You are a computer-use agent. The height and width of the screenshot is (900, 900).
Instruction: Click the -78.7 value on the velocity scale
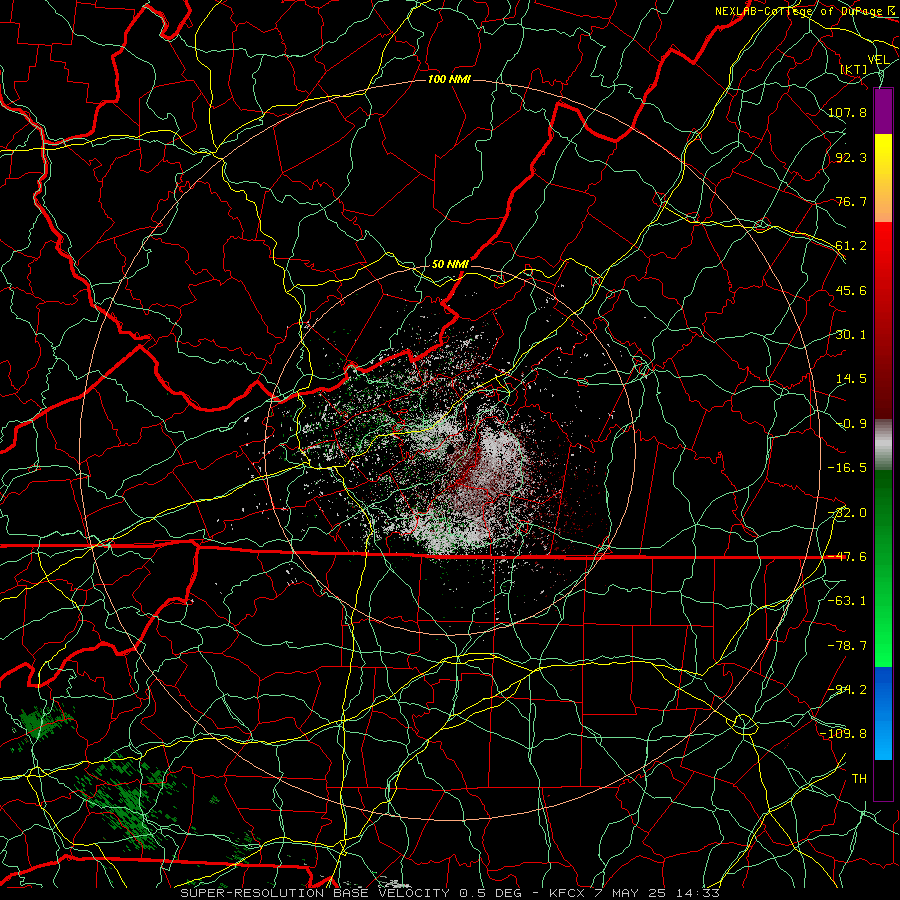(x=847, y=646)
